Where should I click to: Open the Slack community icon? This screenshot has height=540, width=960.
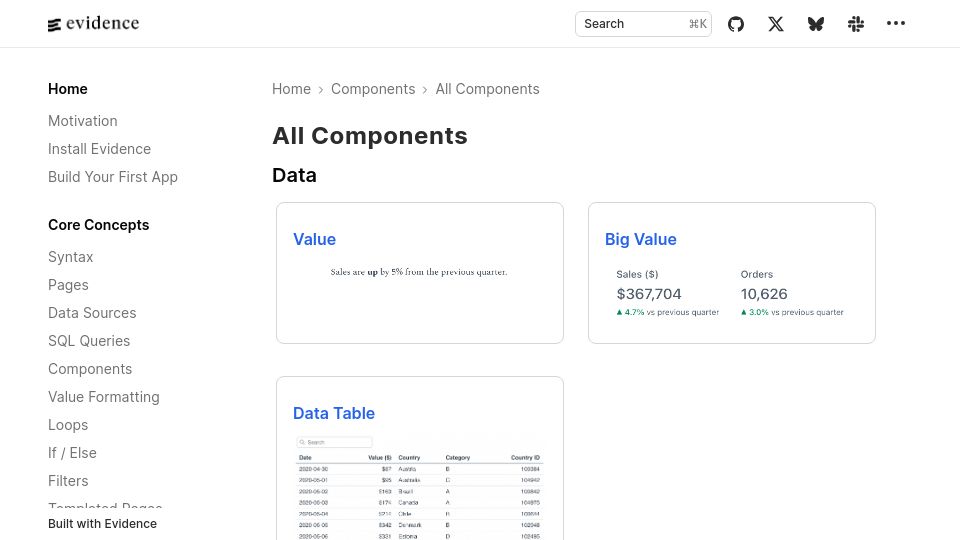click(x=856, y=24)
